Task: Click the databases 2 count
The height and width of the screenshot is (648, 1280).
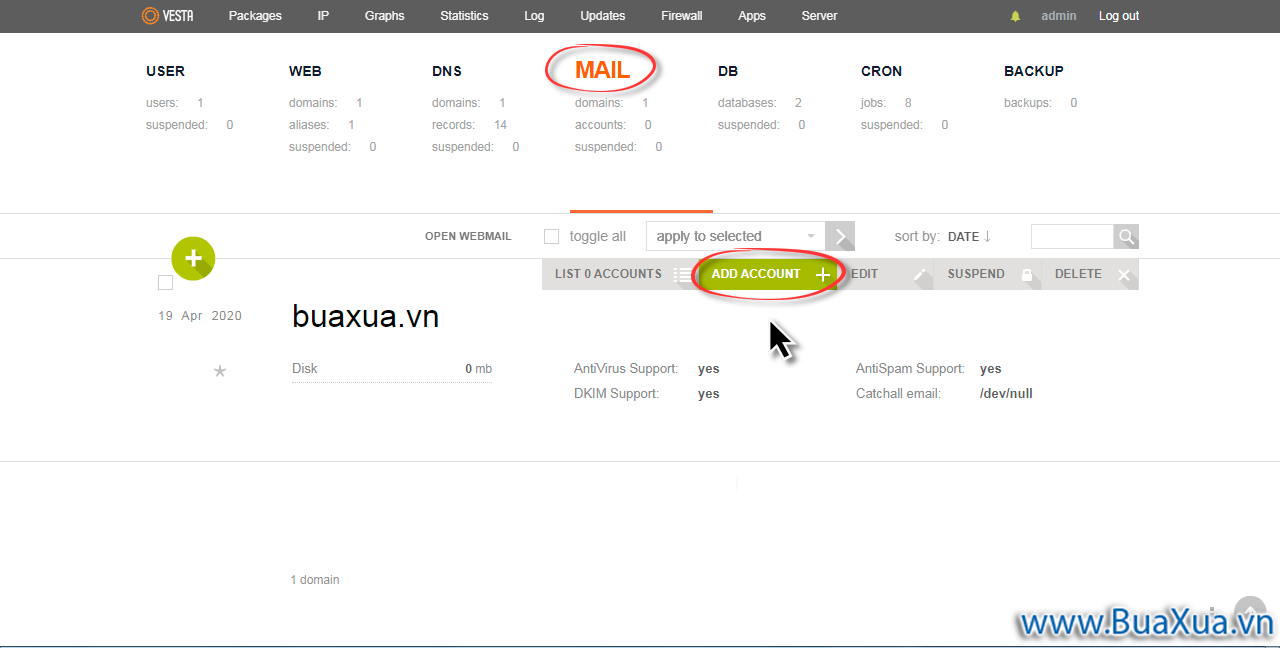Action: click(798, 103)
